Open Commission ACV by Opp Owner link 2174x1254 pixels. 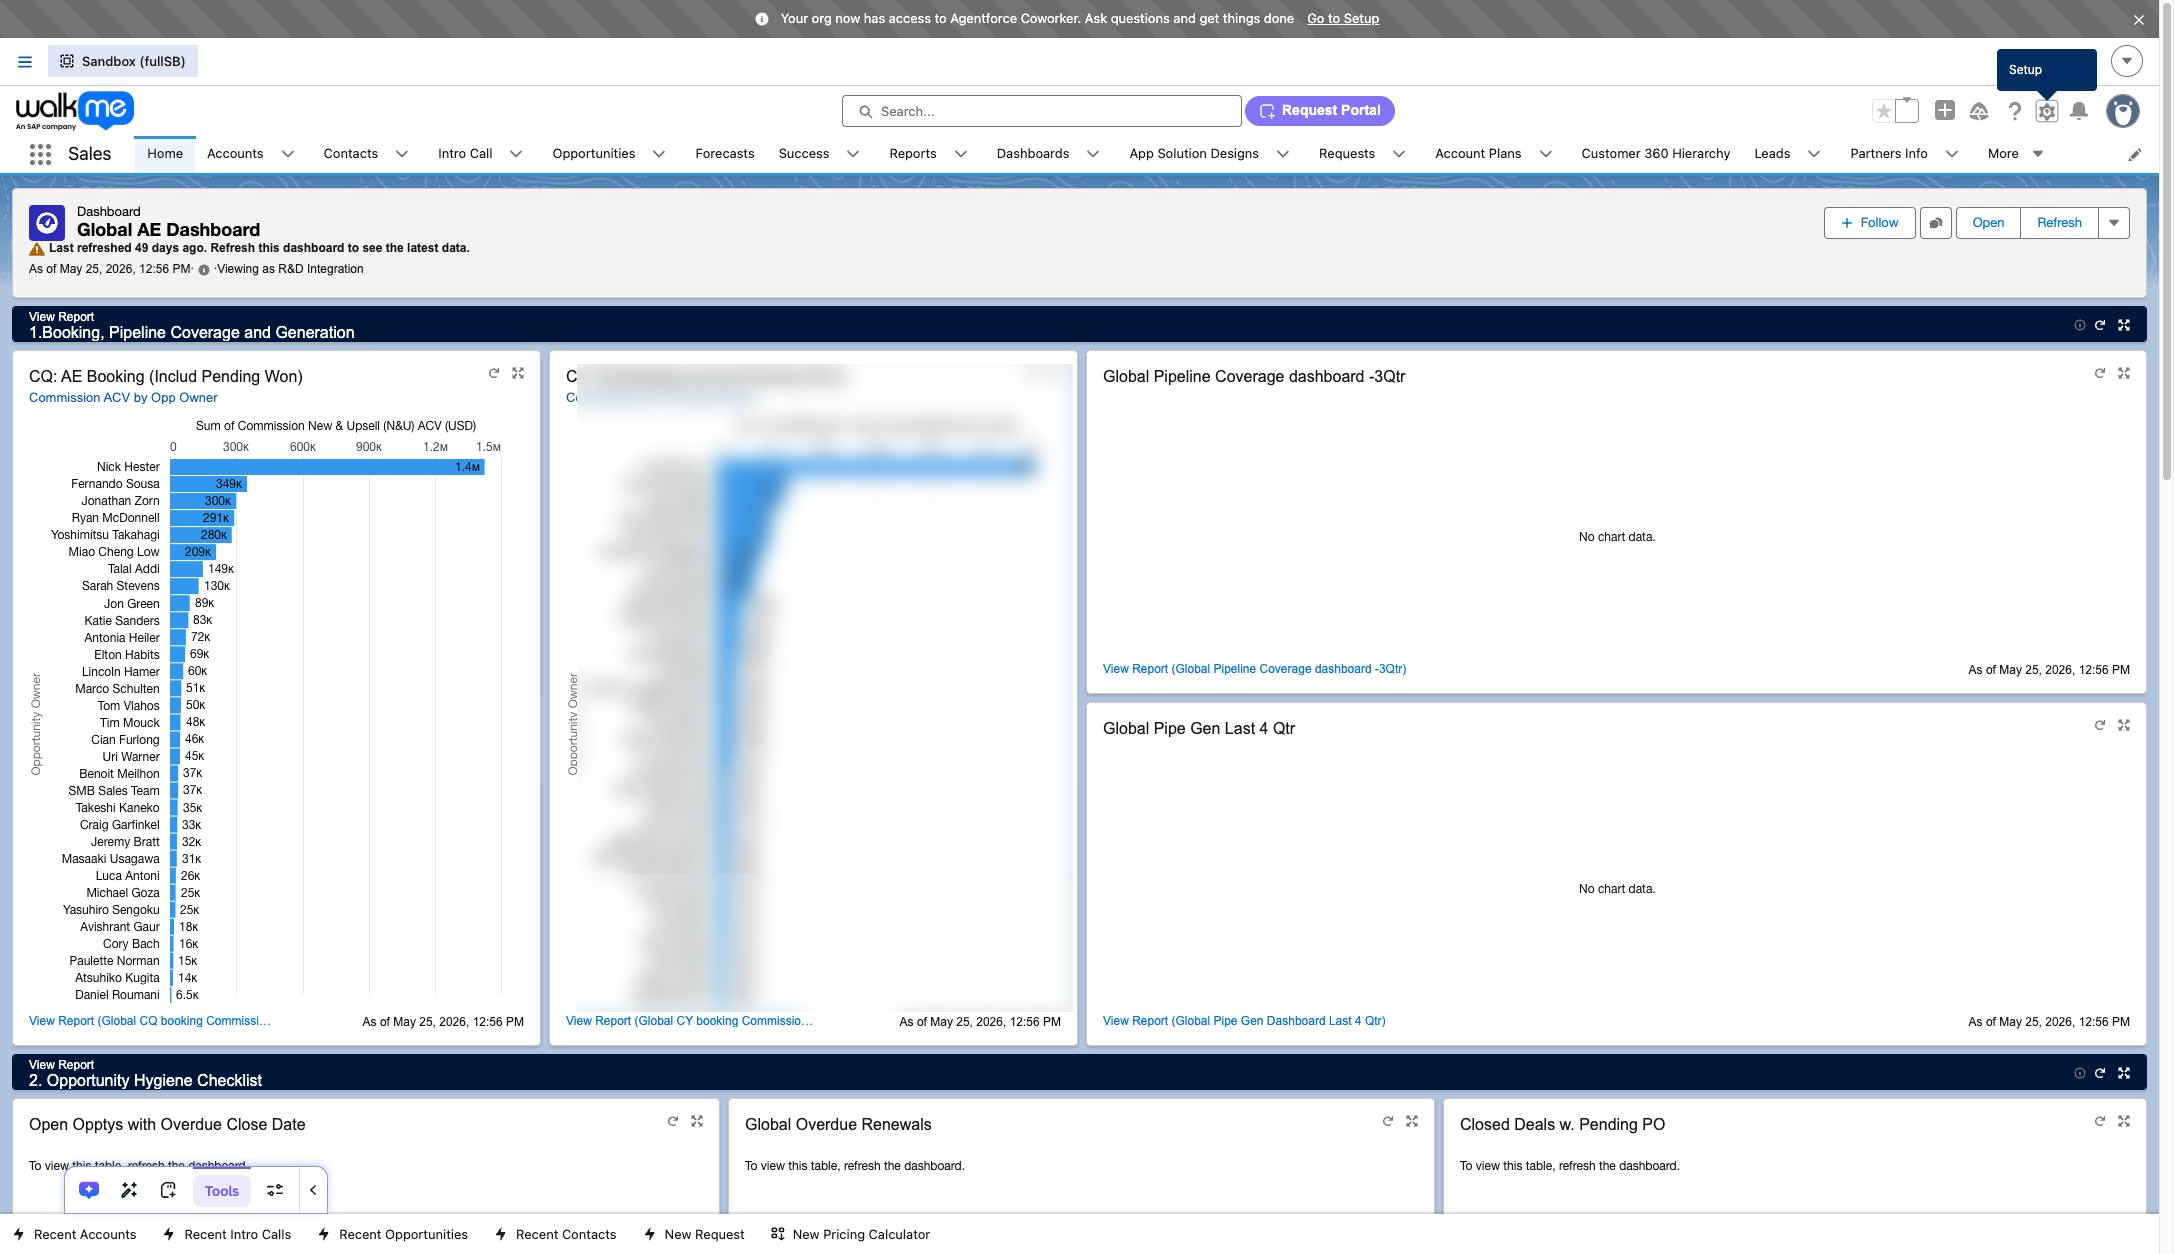click(123, 398)
